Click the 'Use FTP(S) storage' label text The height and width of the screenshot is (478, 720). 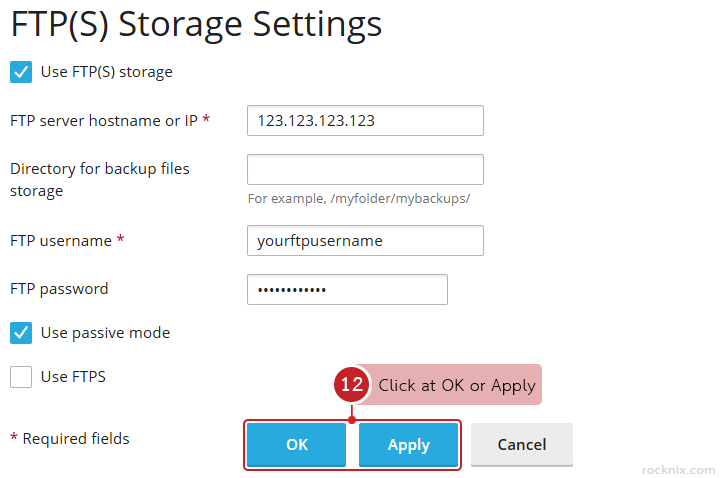(106, 72)
